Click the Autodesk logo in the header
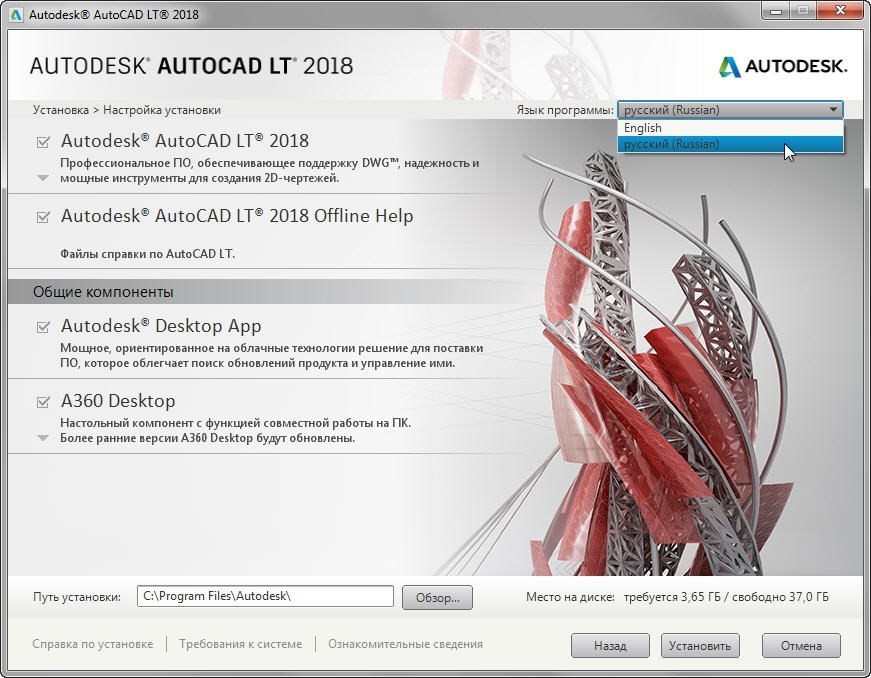Screen dimensions: 871x678 point(783,67)
